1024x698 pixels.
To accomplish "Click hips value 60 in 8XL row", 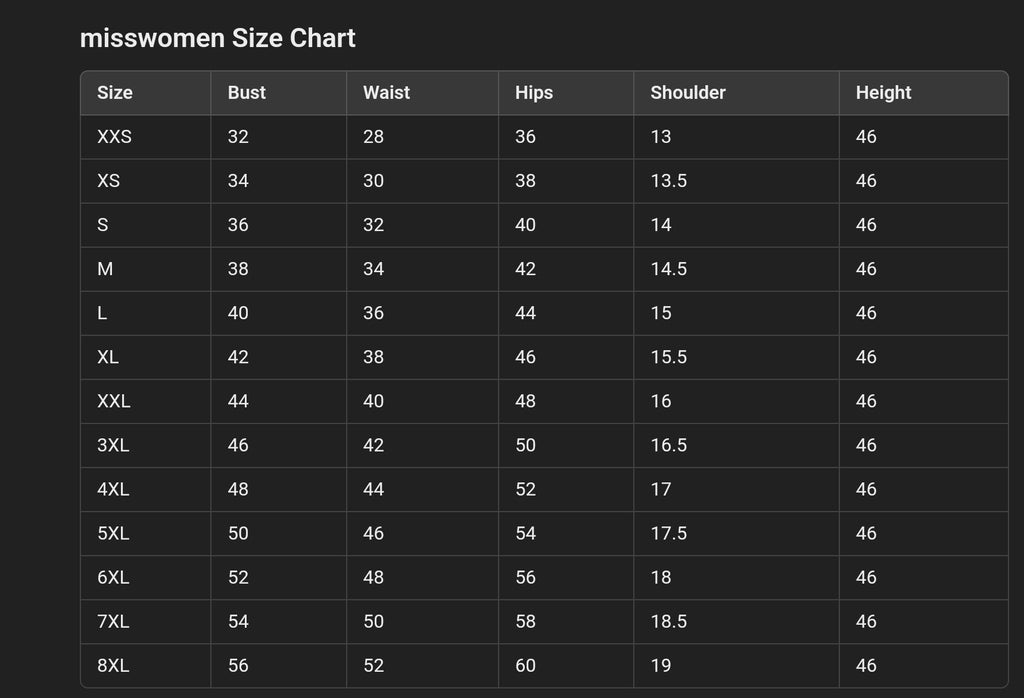I will coord(526,665).
